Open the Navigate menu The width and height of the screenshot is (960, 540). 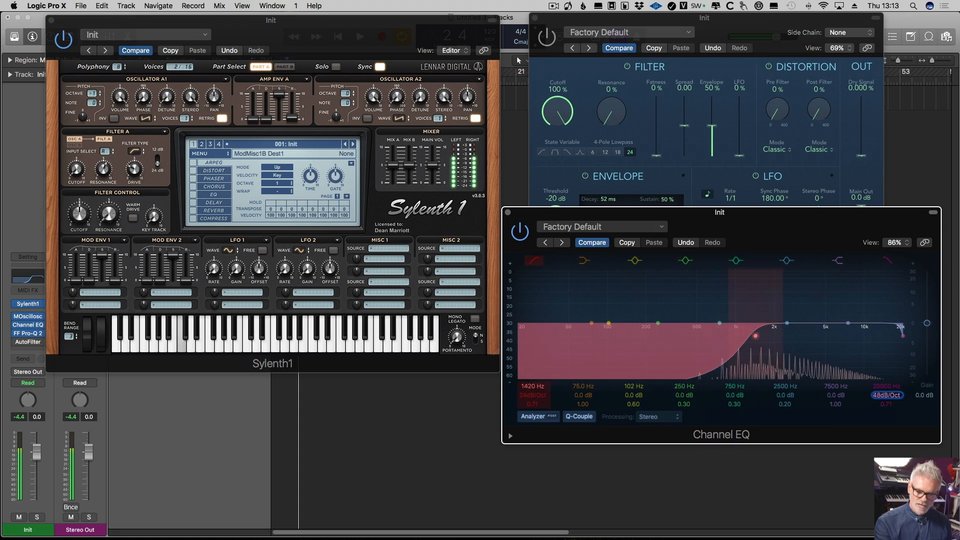tap(158, 6)
